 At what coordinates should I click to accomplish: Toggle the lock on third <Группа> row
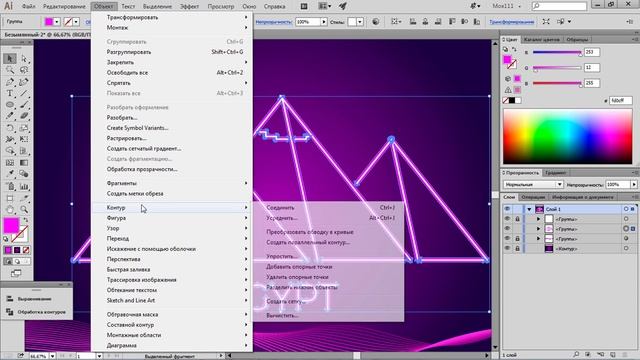[x=518, y=239]
